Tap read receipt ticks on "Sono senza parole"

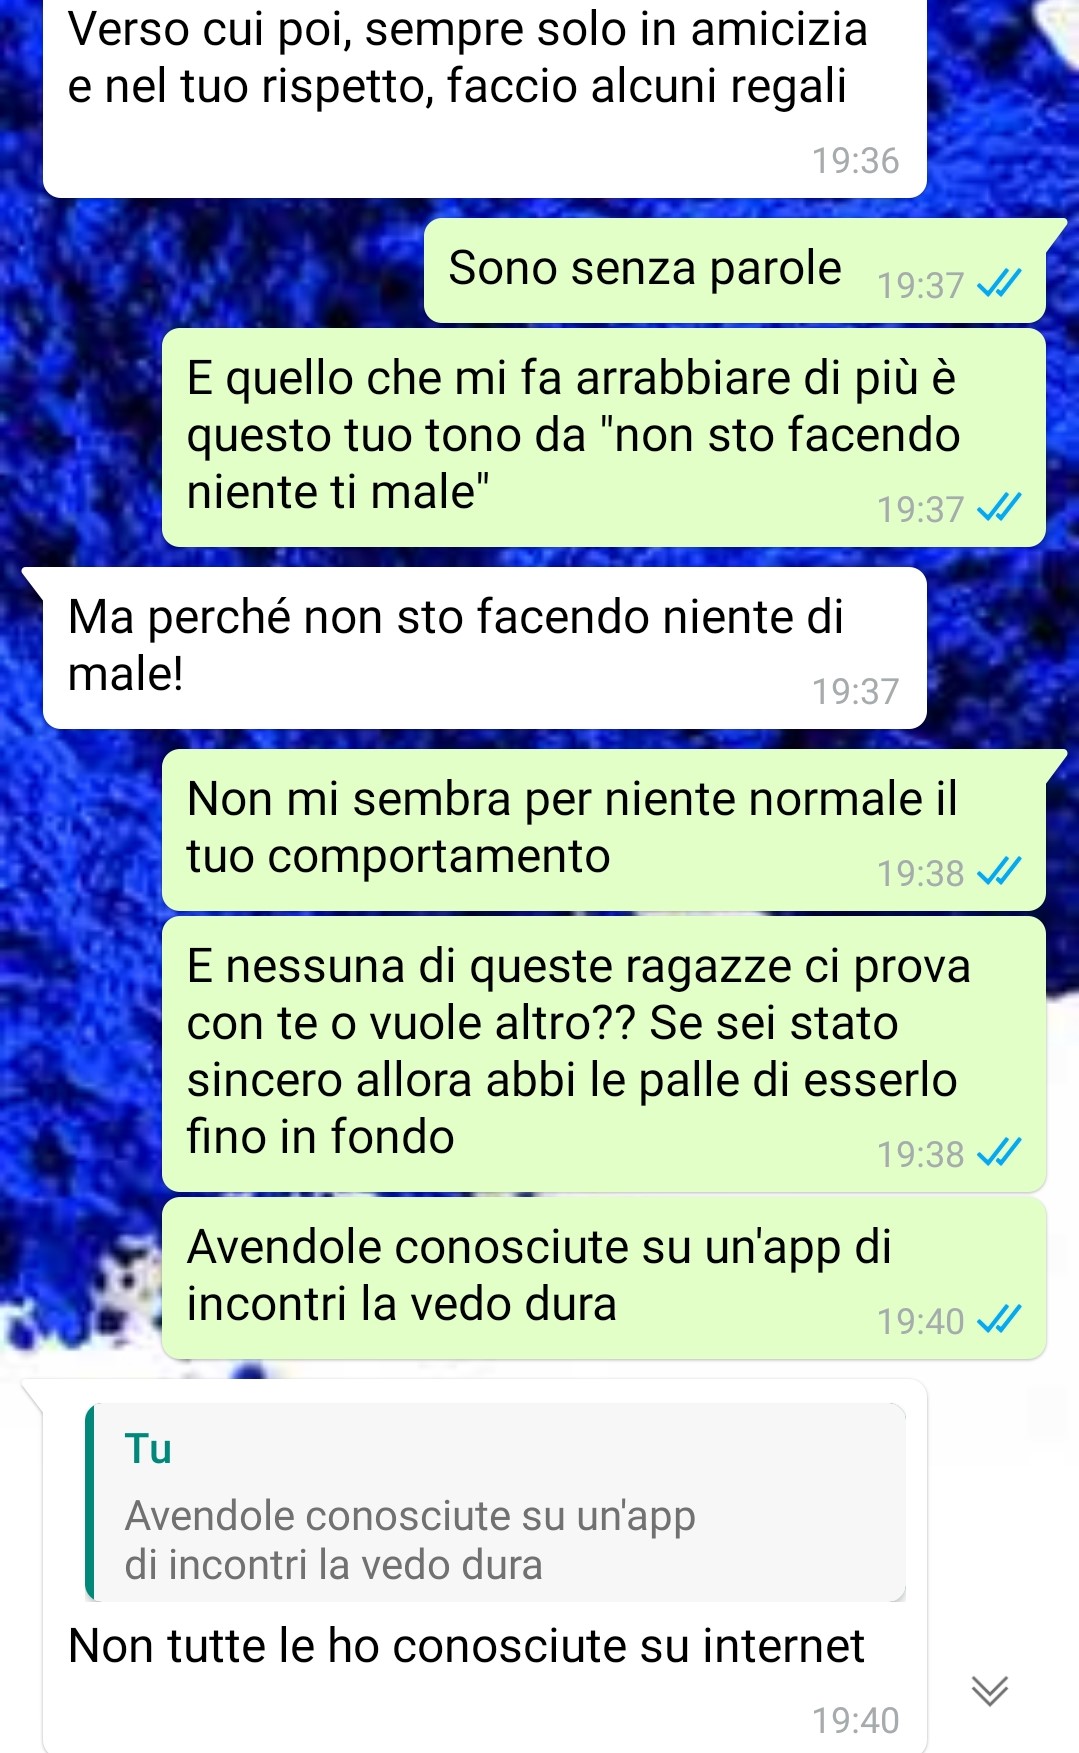[x=998, y=285]
